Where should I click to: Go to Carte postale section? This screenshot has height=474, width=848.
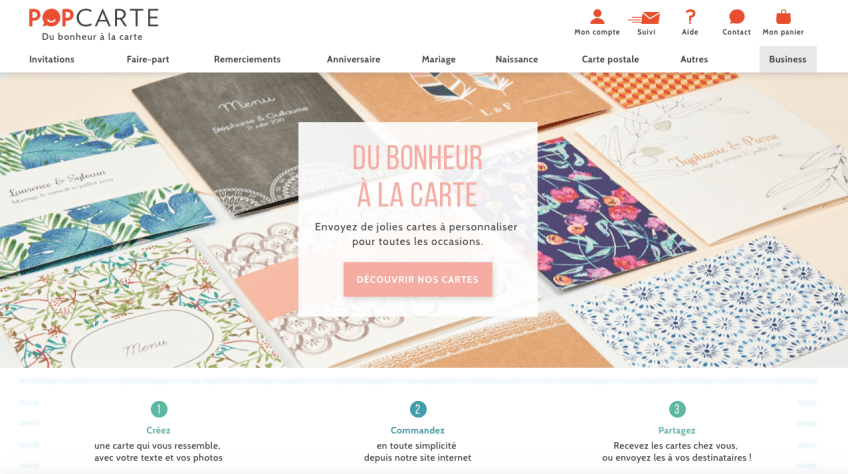coord(610,60)
